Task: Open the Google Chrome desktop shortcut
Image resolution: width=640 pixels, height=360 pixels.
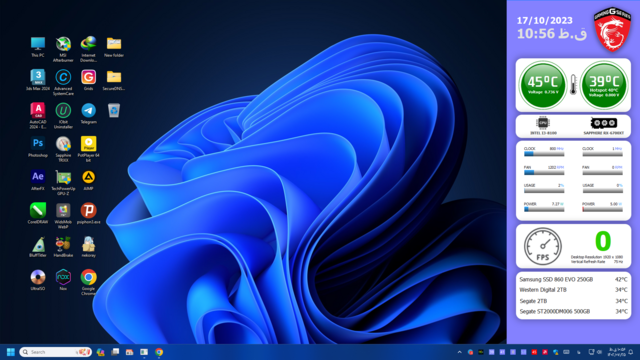Action: tap(88, 282)
